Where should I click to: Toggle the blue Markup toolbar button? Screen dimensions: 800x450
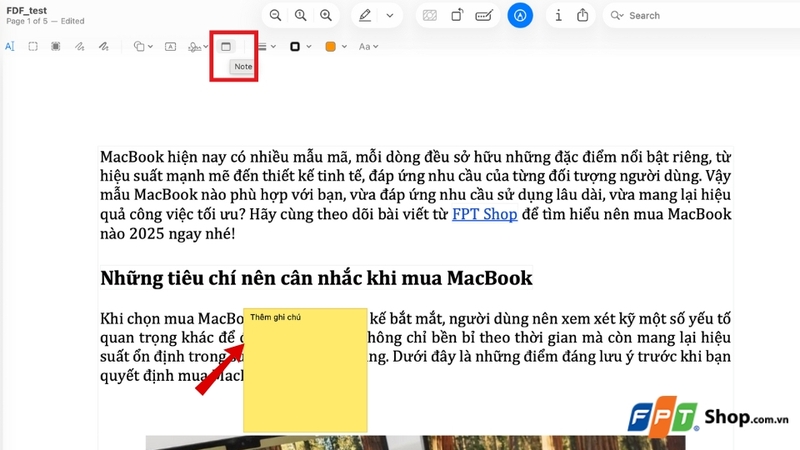(520, 15)
